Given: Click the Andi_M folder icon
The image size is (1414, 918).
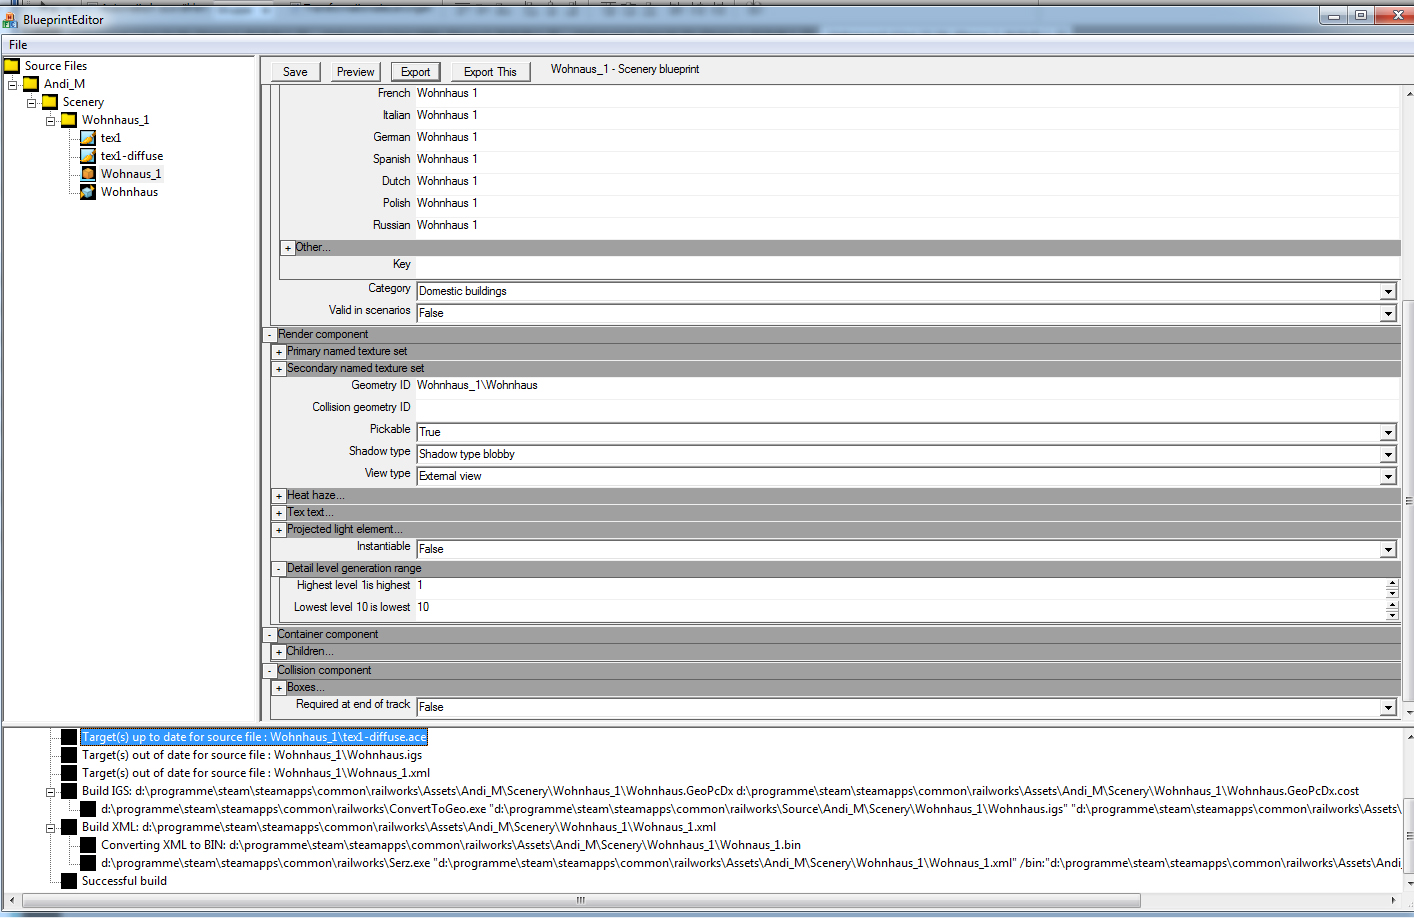Looking at the screenshot, I should [31, 84].
